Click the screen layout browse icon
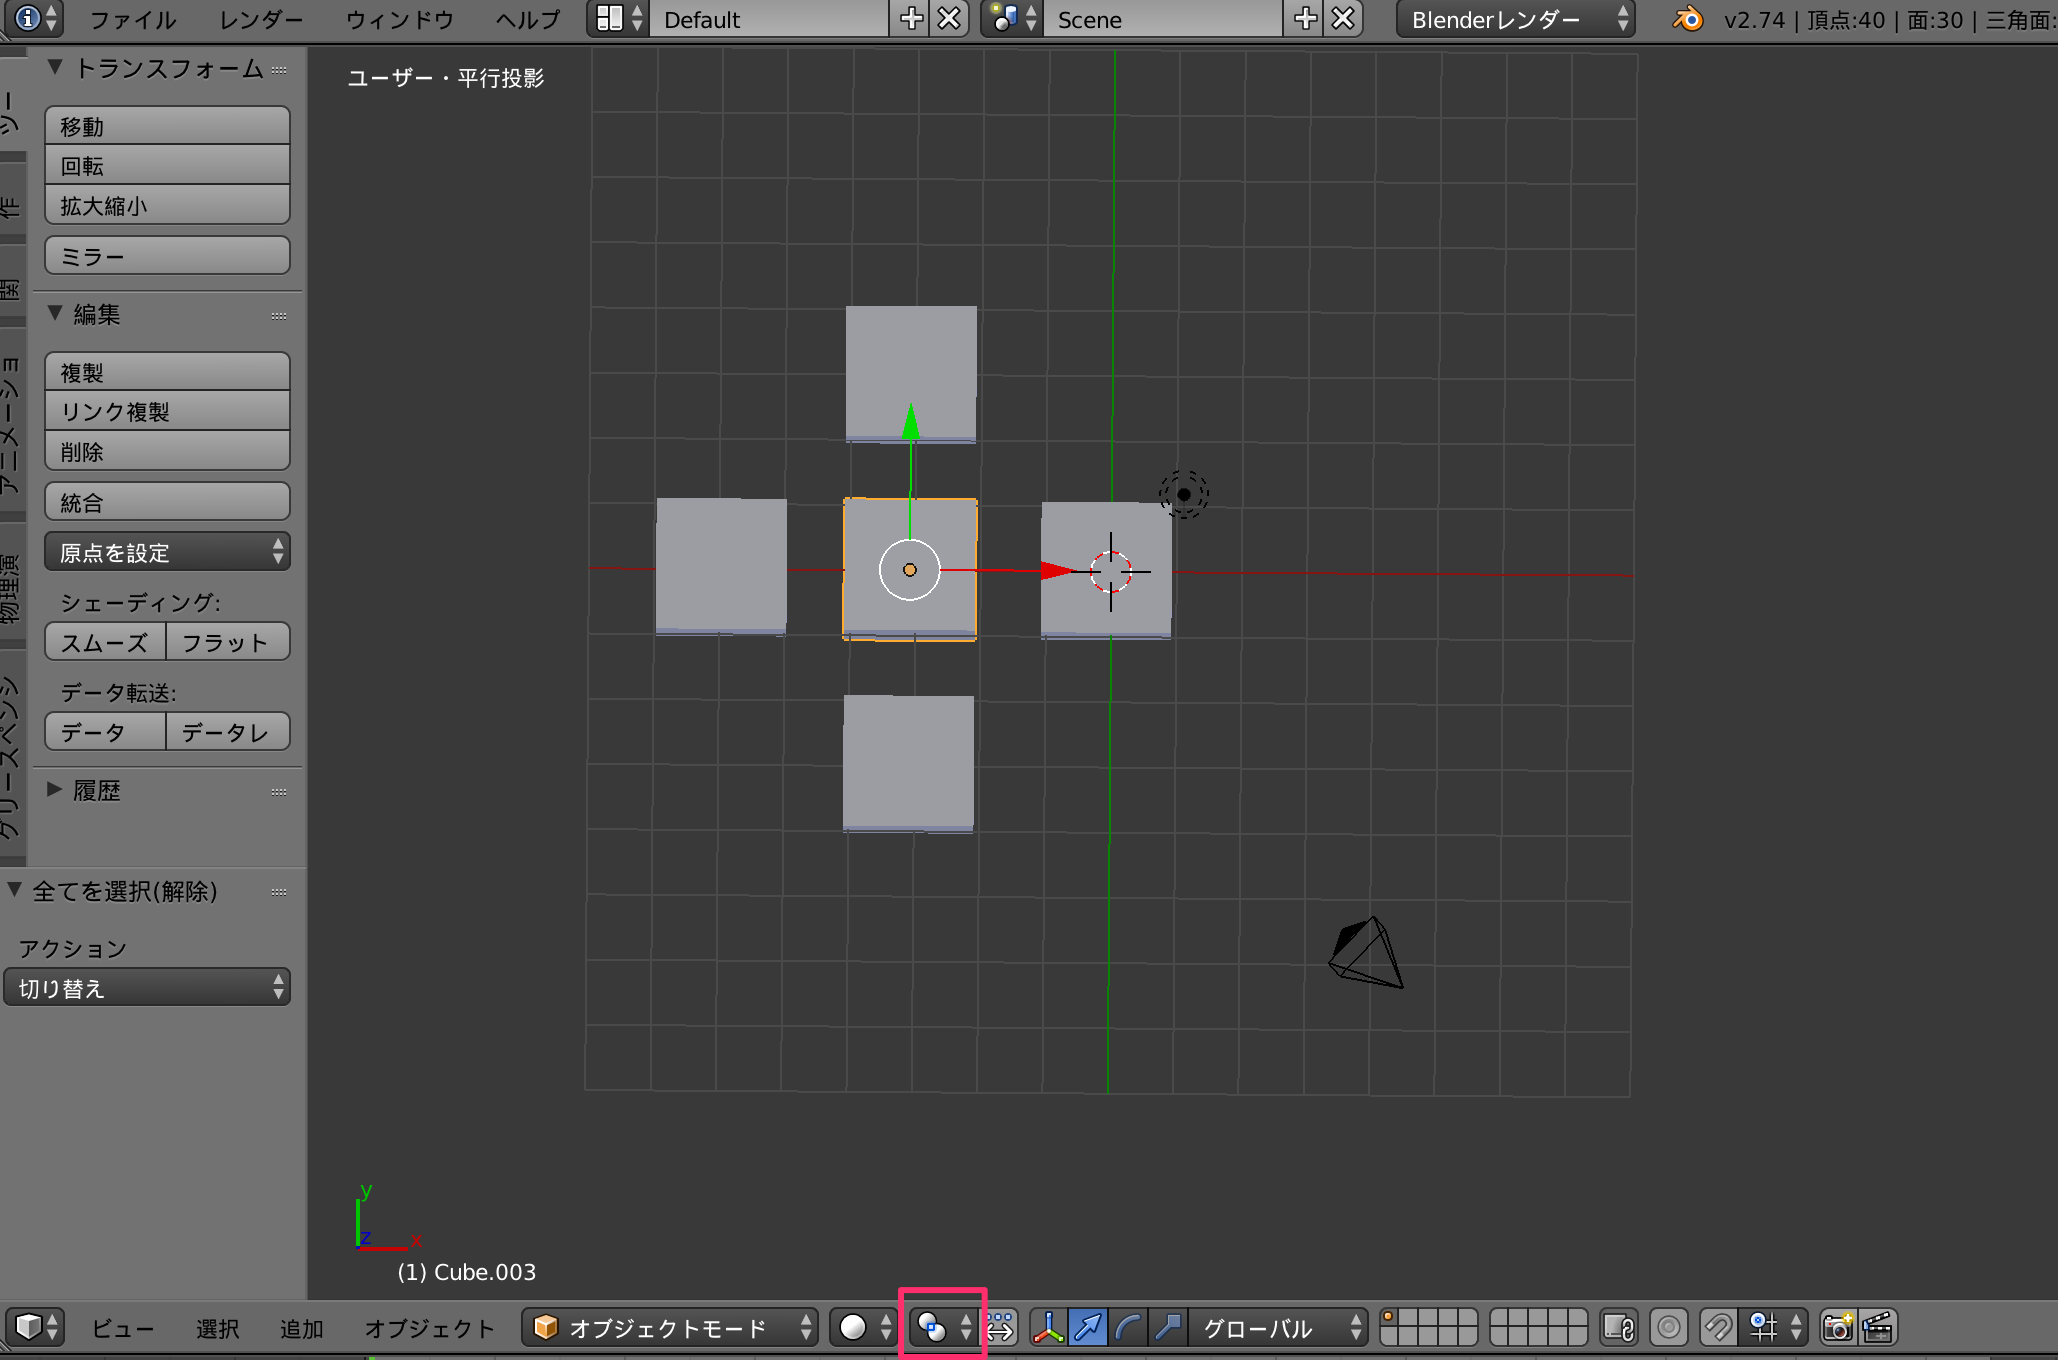 [617, 19]
